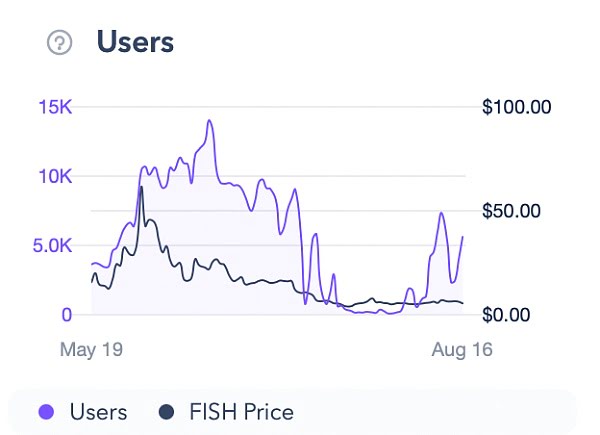Click the question mark help icon
This screenshot has height=435, width=600.
(x=61, y=42)
